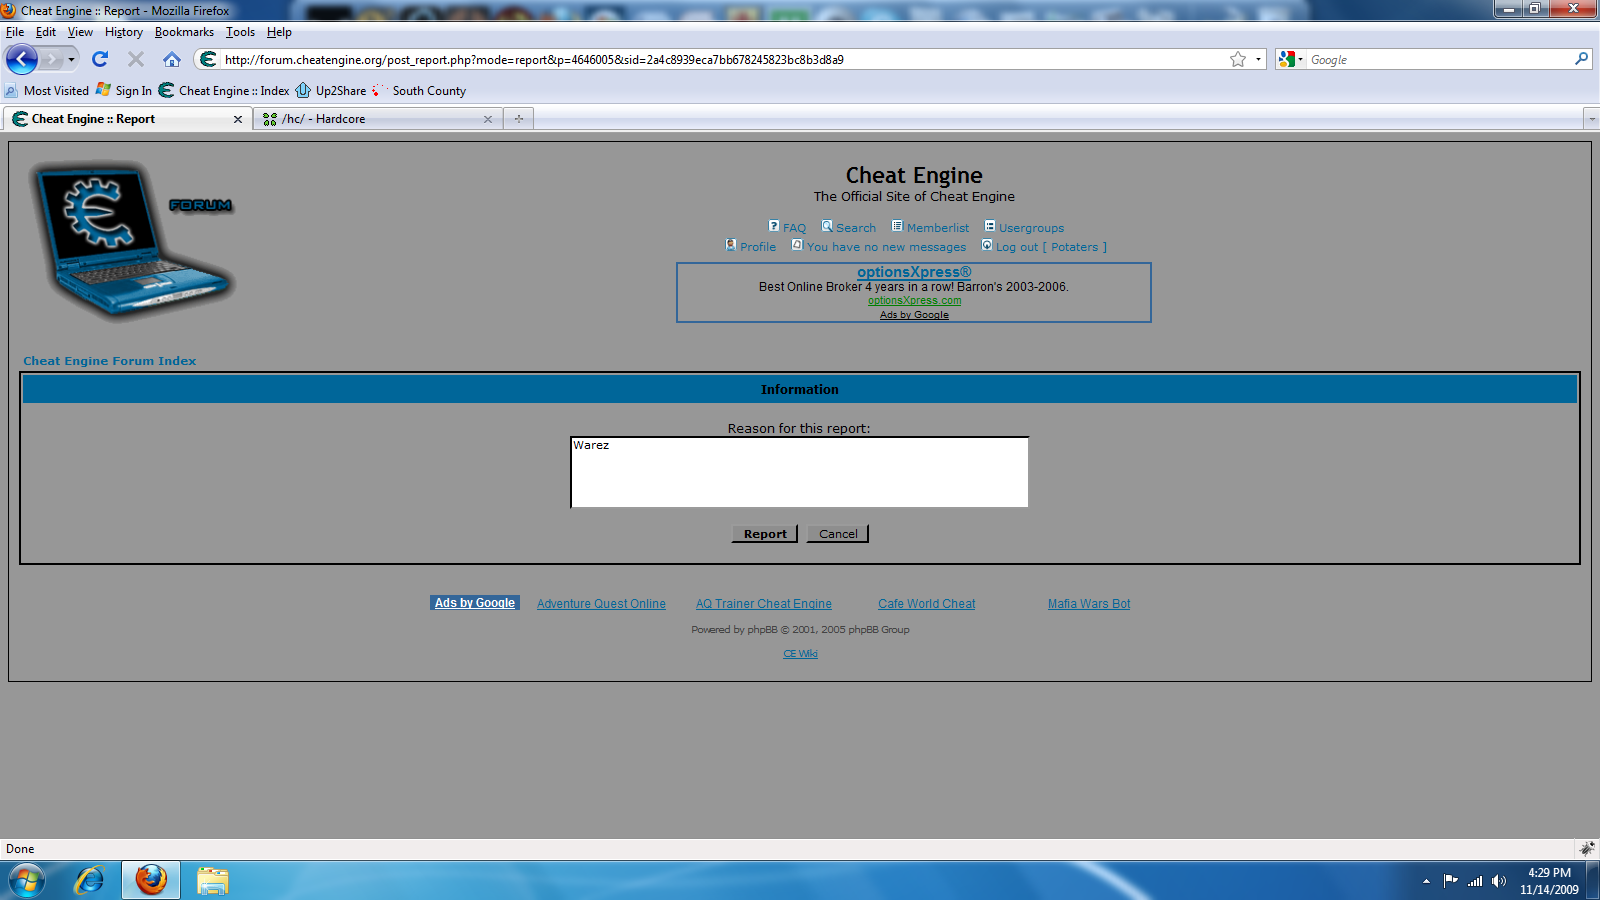Follow the optionsXpress.com green ad URL

914,300
